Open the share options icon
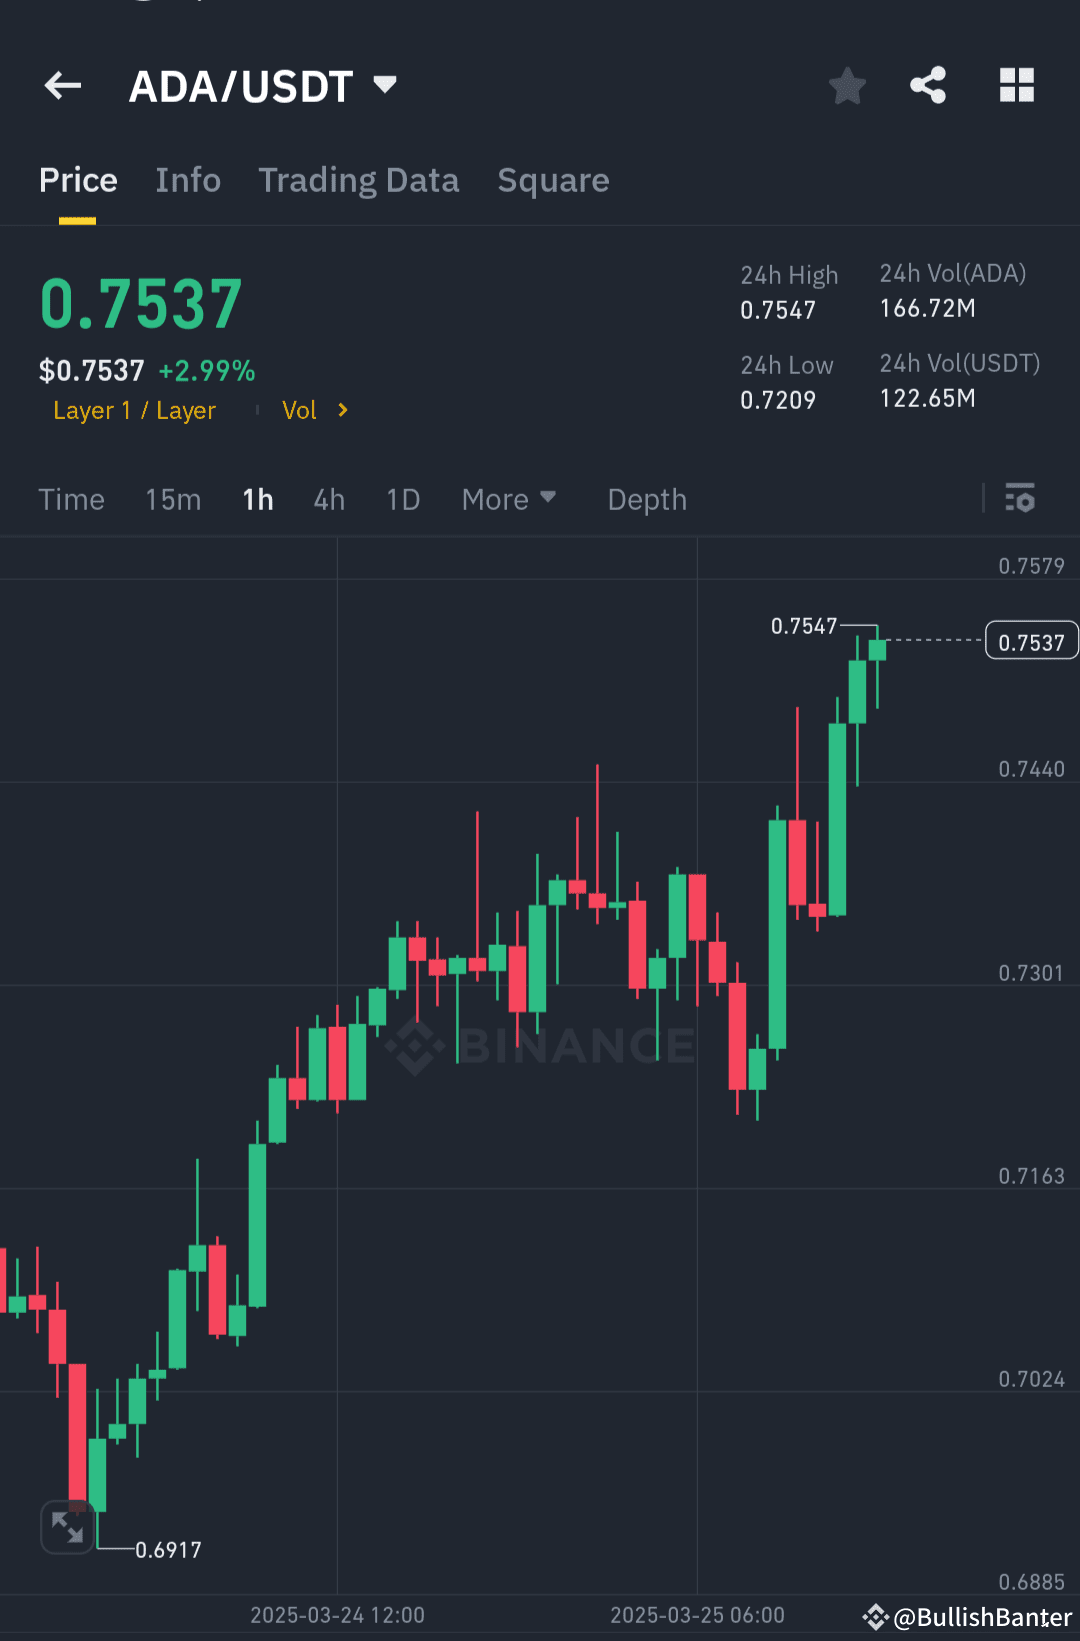The height and width of the screenshot is (1641, 1080). [928, 86]
